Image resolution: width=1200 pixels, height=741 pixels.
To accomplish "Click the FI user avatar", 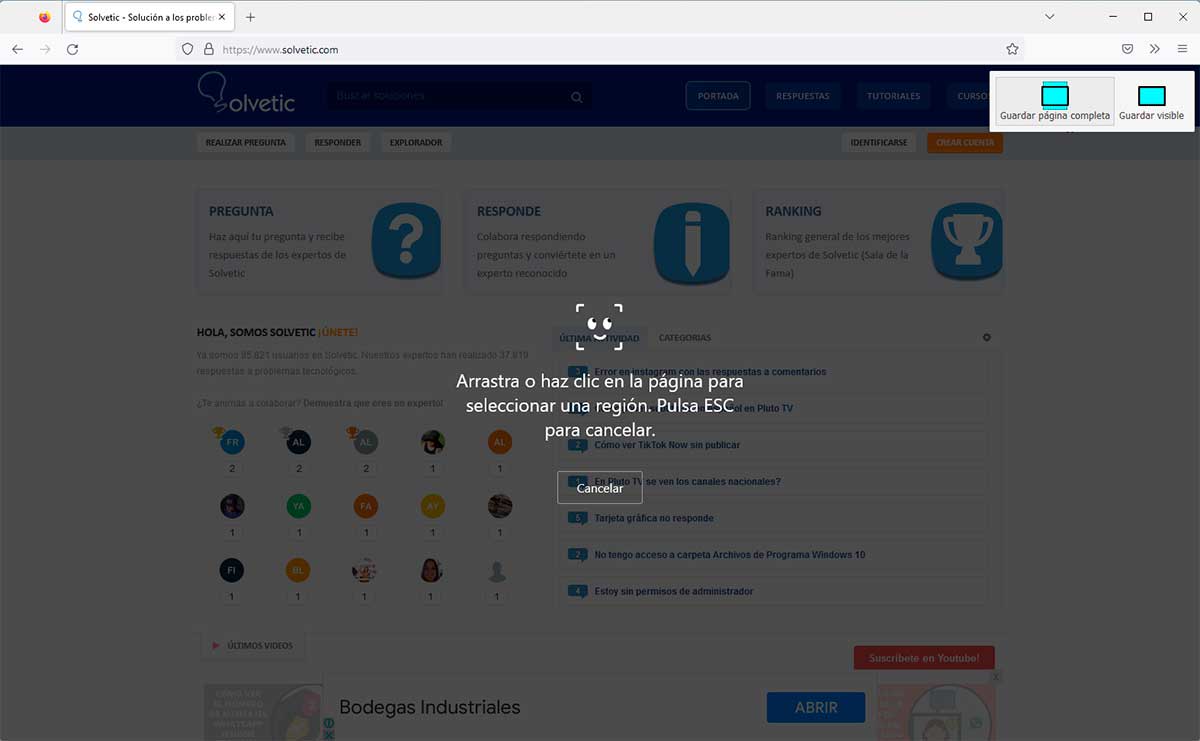I will click(x=232, y=571).
